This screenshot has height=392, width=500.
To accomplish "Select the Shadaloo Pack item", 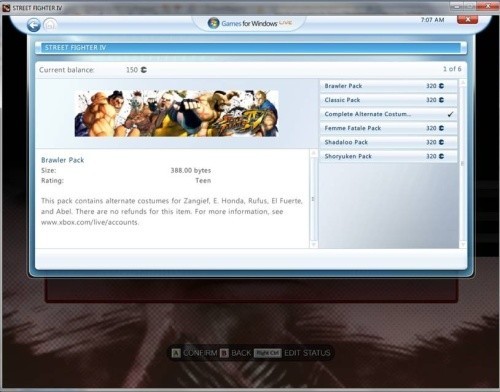I will pyautogui.click(x=389, y=142).
